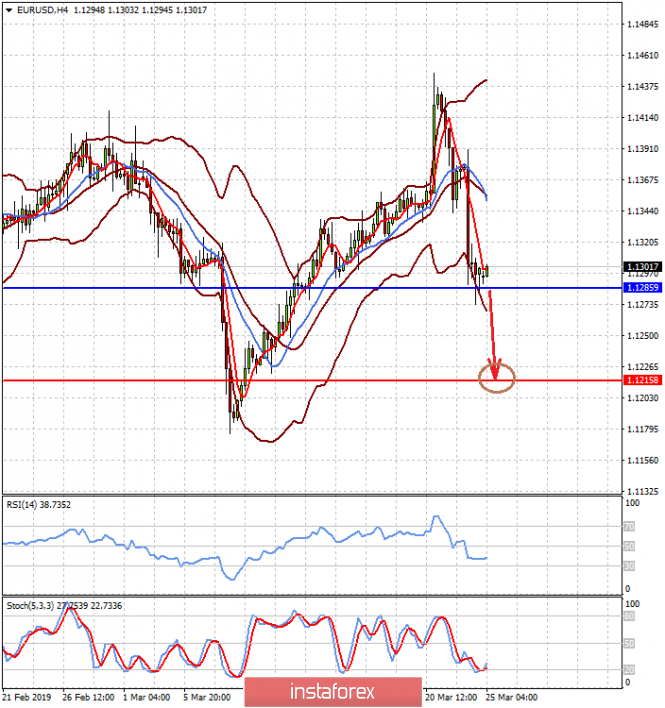The image size is (665, 708).
Task: Click the EURUSD,H4 chart title text
Action: (36, 10)
